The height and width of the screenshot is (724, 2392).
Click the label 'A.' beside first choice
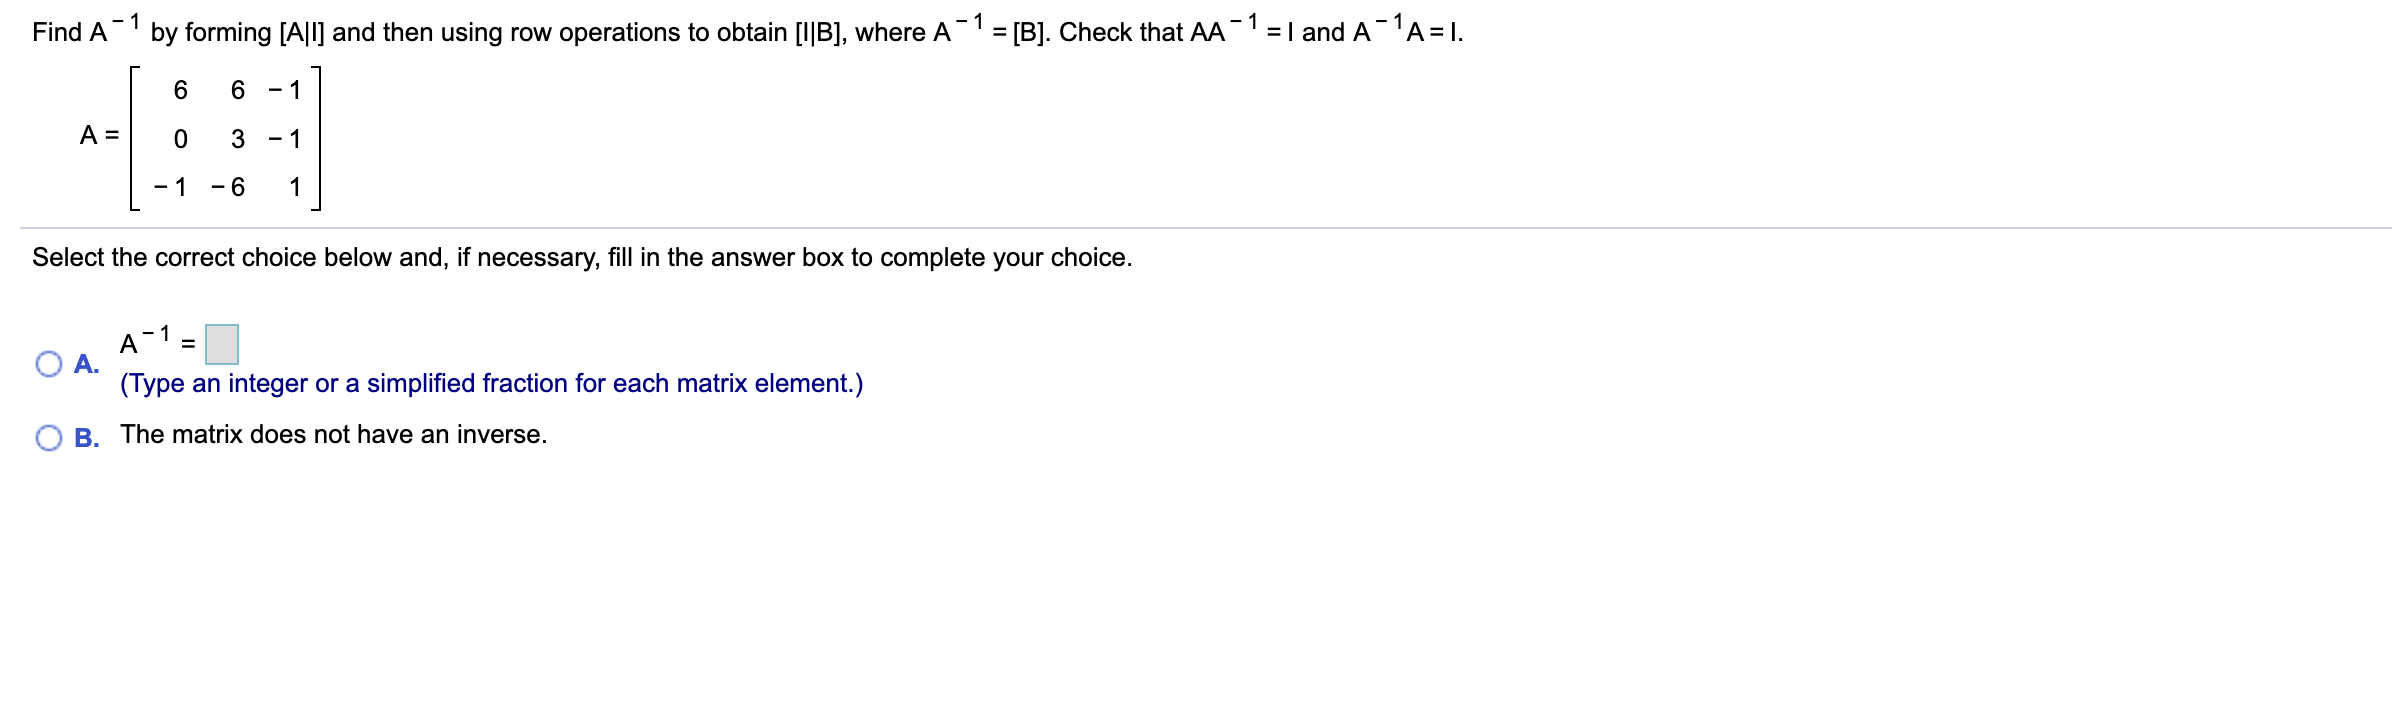(87, 365)
